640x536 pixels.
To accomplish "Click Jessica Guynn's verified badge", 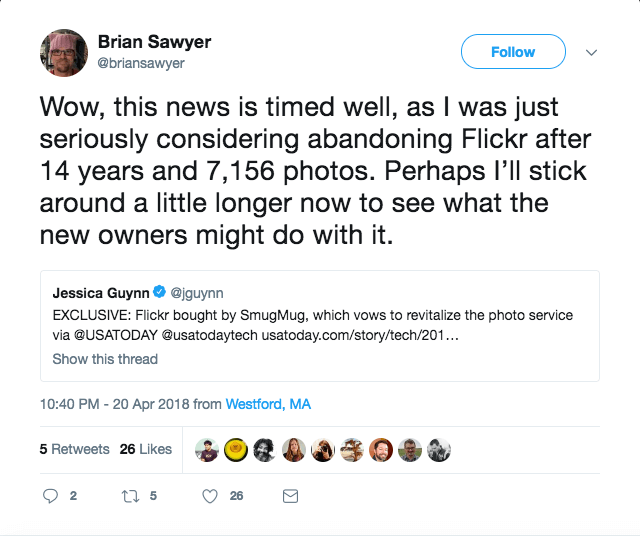I will [x=159, y=293].
